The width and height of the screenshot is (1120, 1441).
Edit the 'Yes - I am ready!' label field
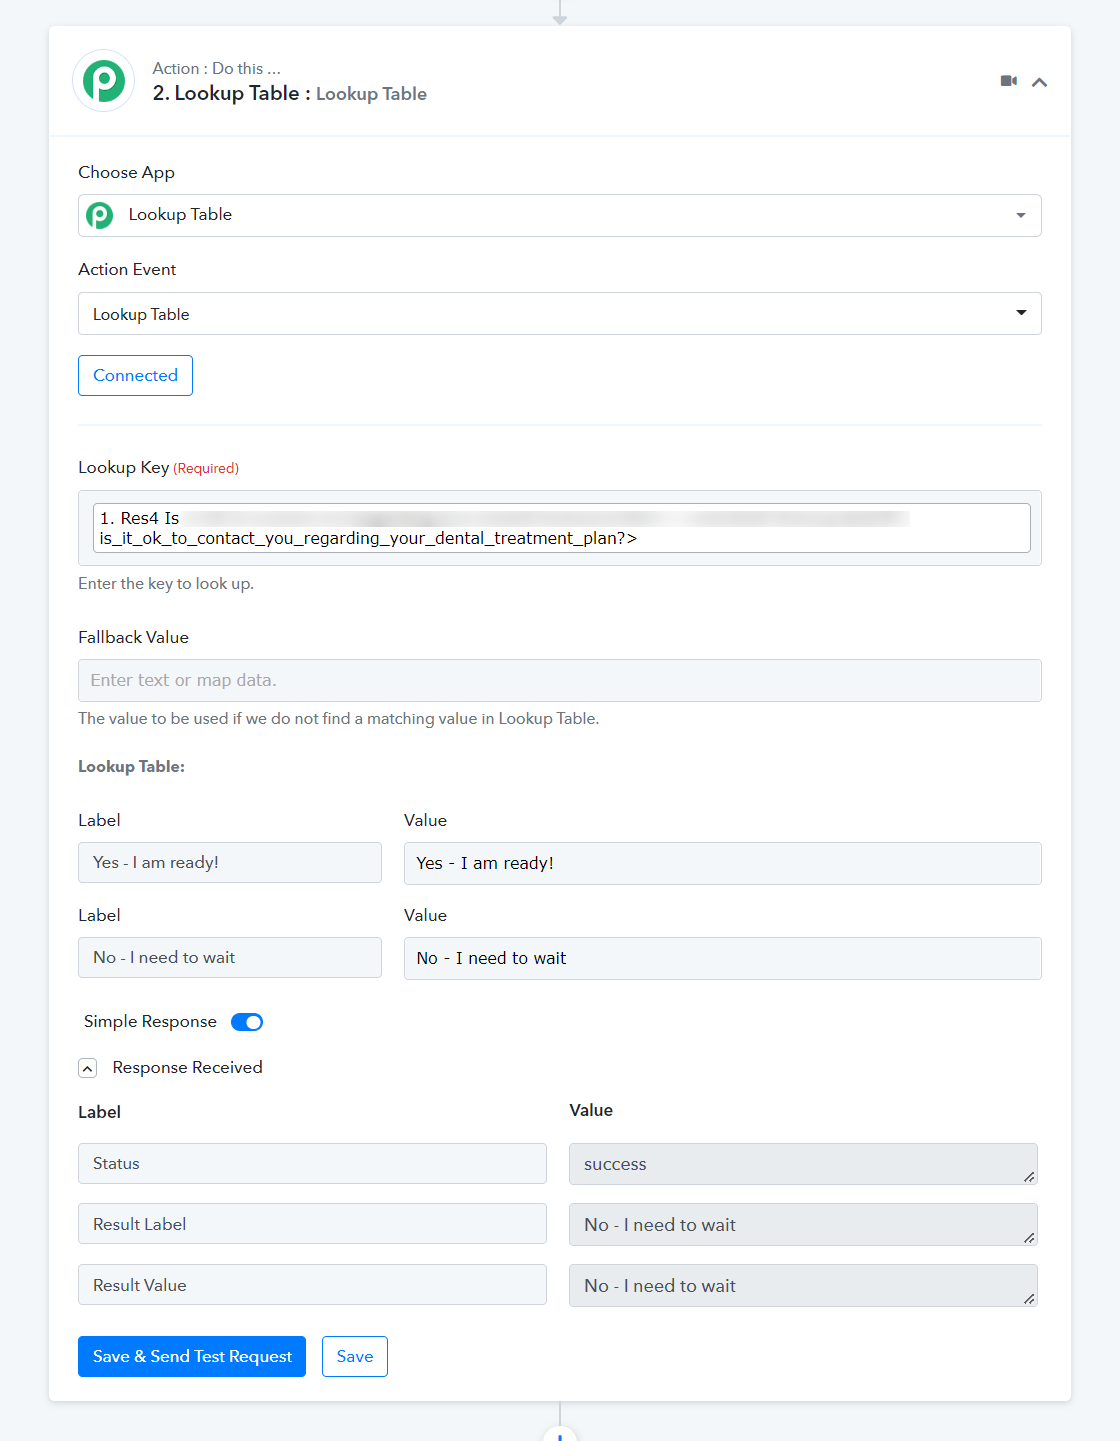tap(230, 862)
